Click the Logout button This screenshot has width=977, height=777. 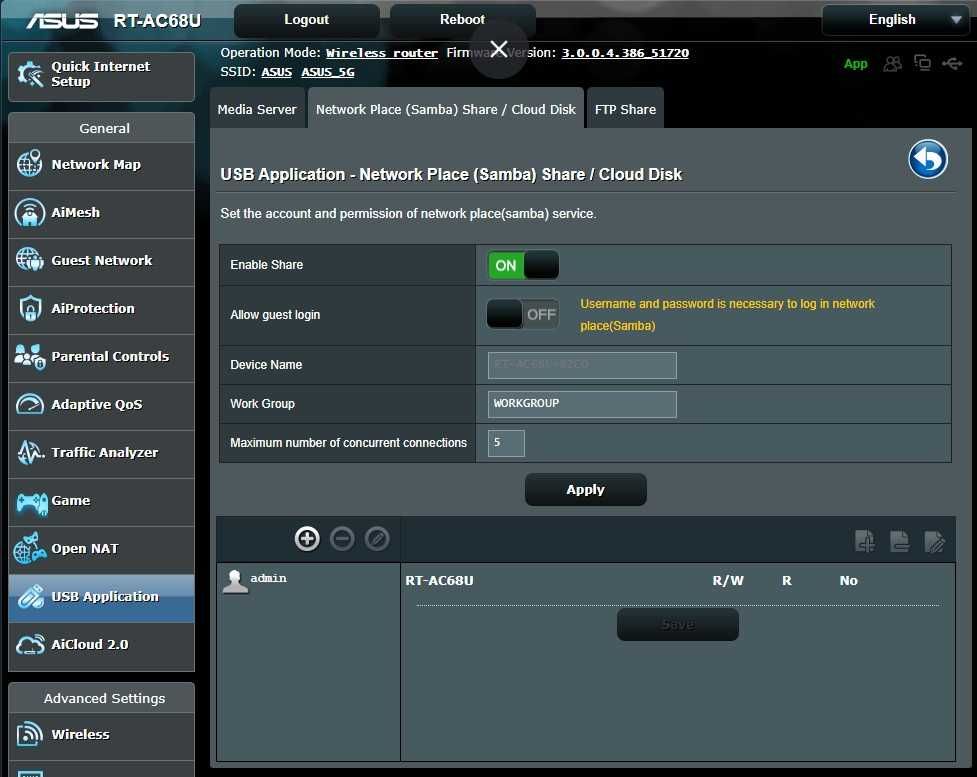pos(307,19)
